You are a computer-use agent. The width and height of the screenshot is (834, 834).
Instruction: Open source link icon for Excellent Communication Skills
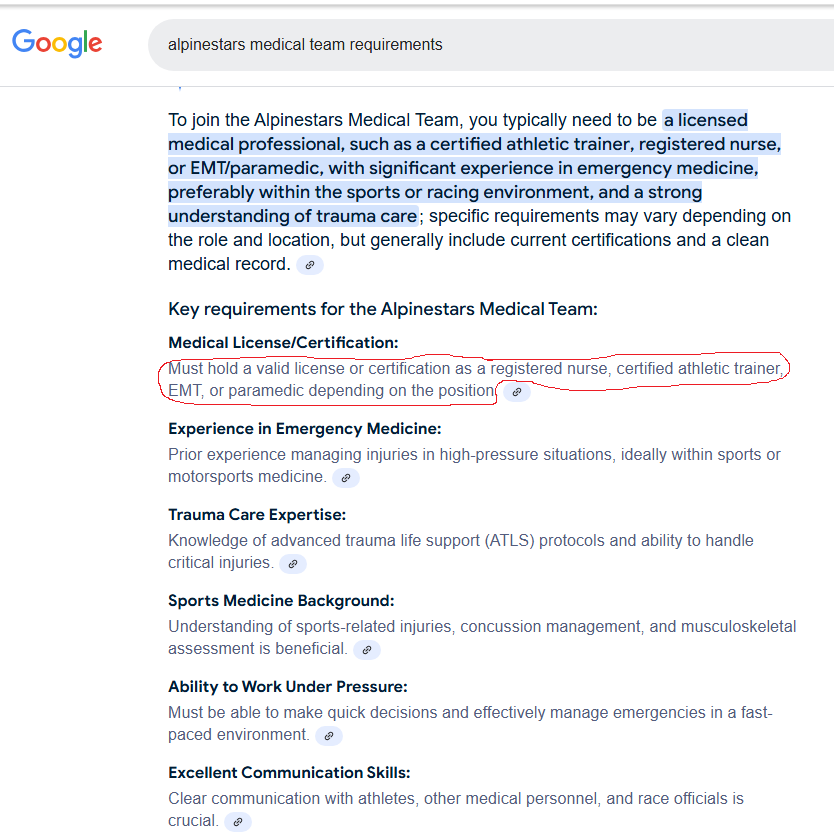(237, 822)
